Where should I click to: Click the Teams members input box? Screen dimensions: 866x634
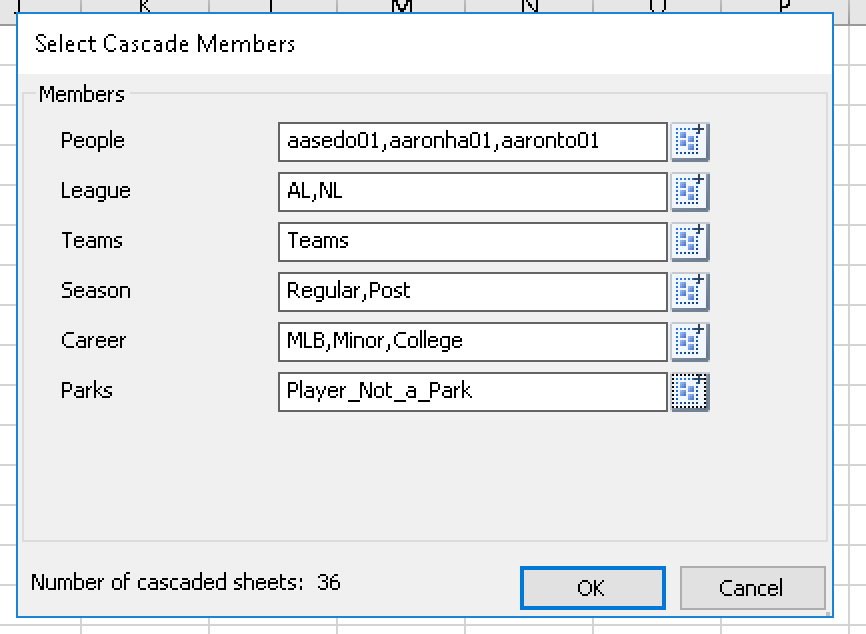pyautogui.click(x=472, y=242)
